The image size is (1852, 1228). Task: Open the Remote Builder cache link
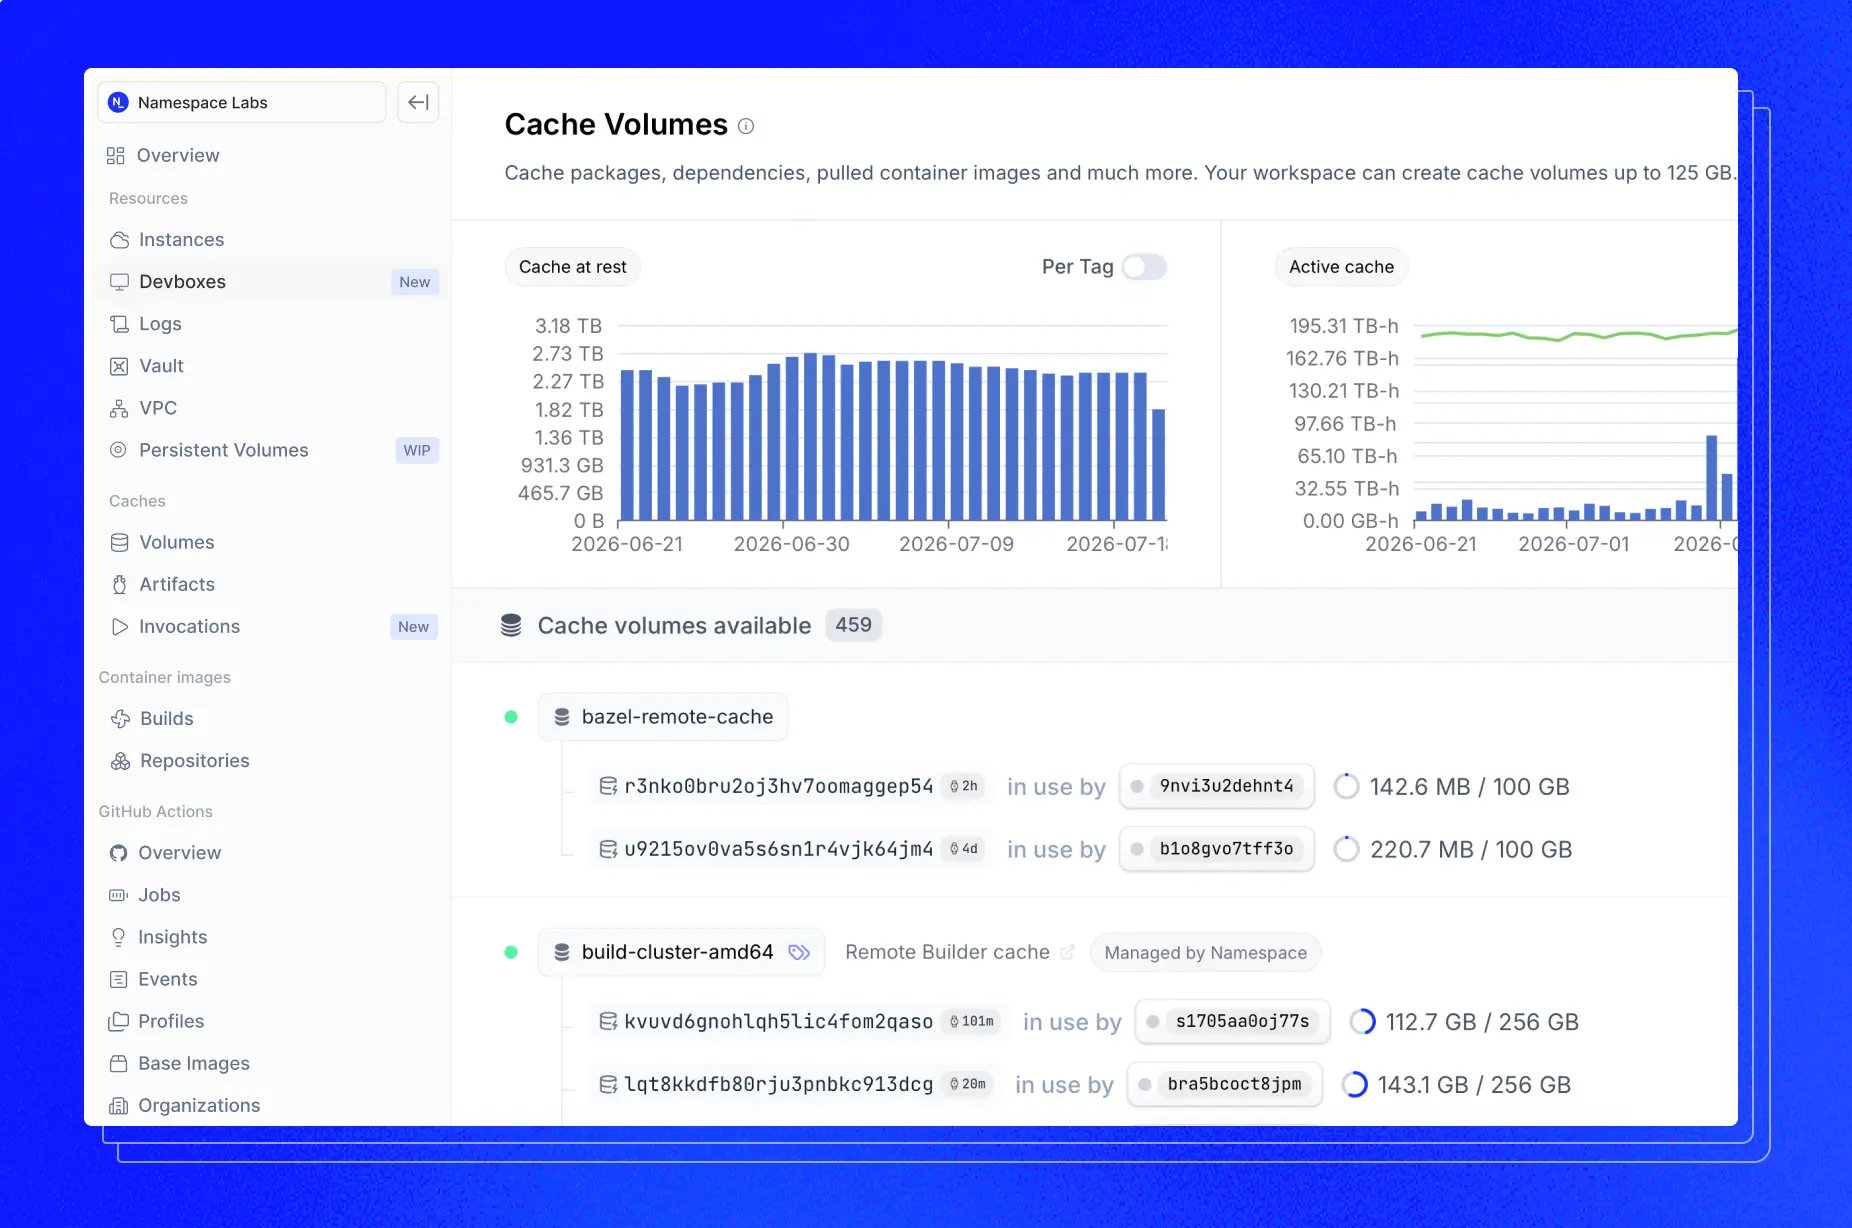click(947, 952)
